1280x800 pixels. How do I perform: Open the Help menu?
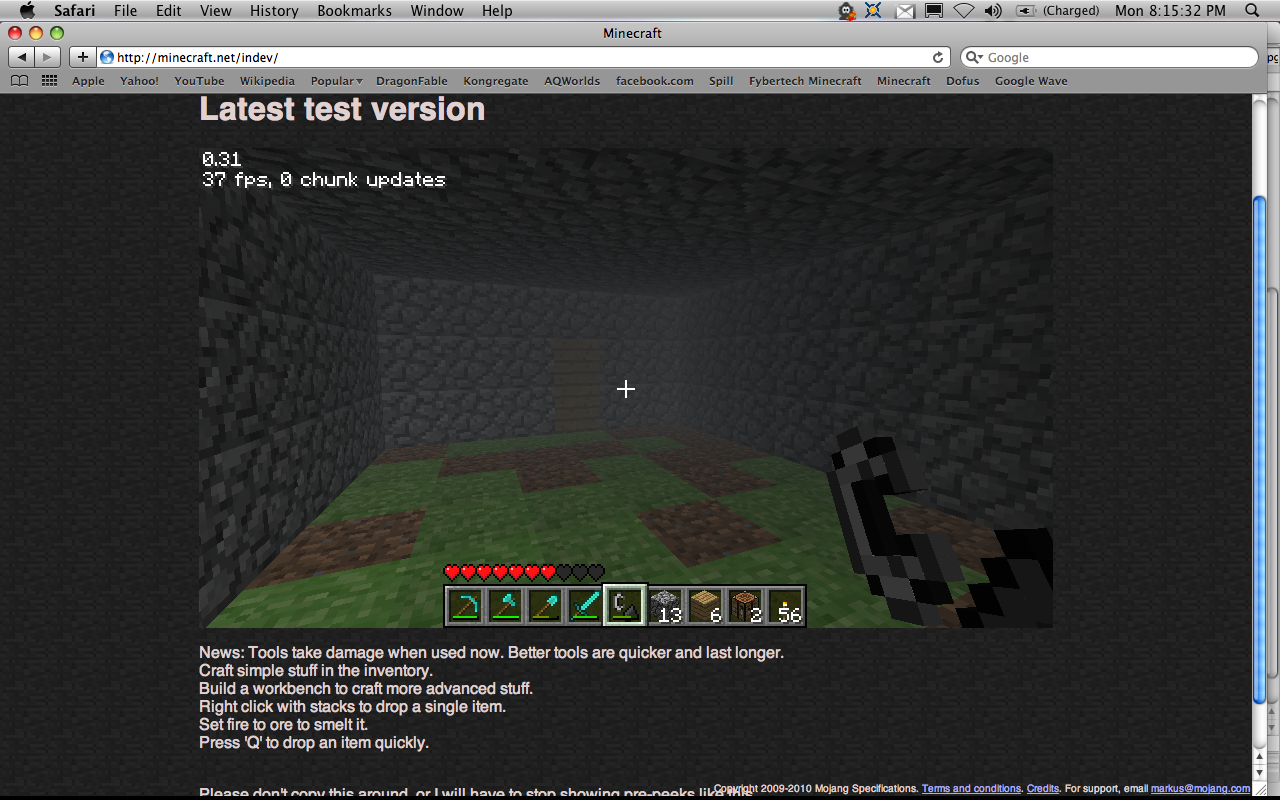[497, 11]
